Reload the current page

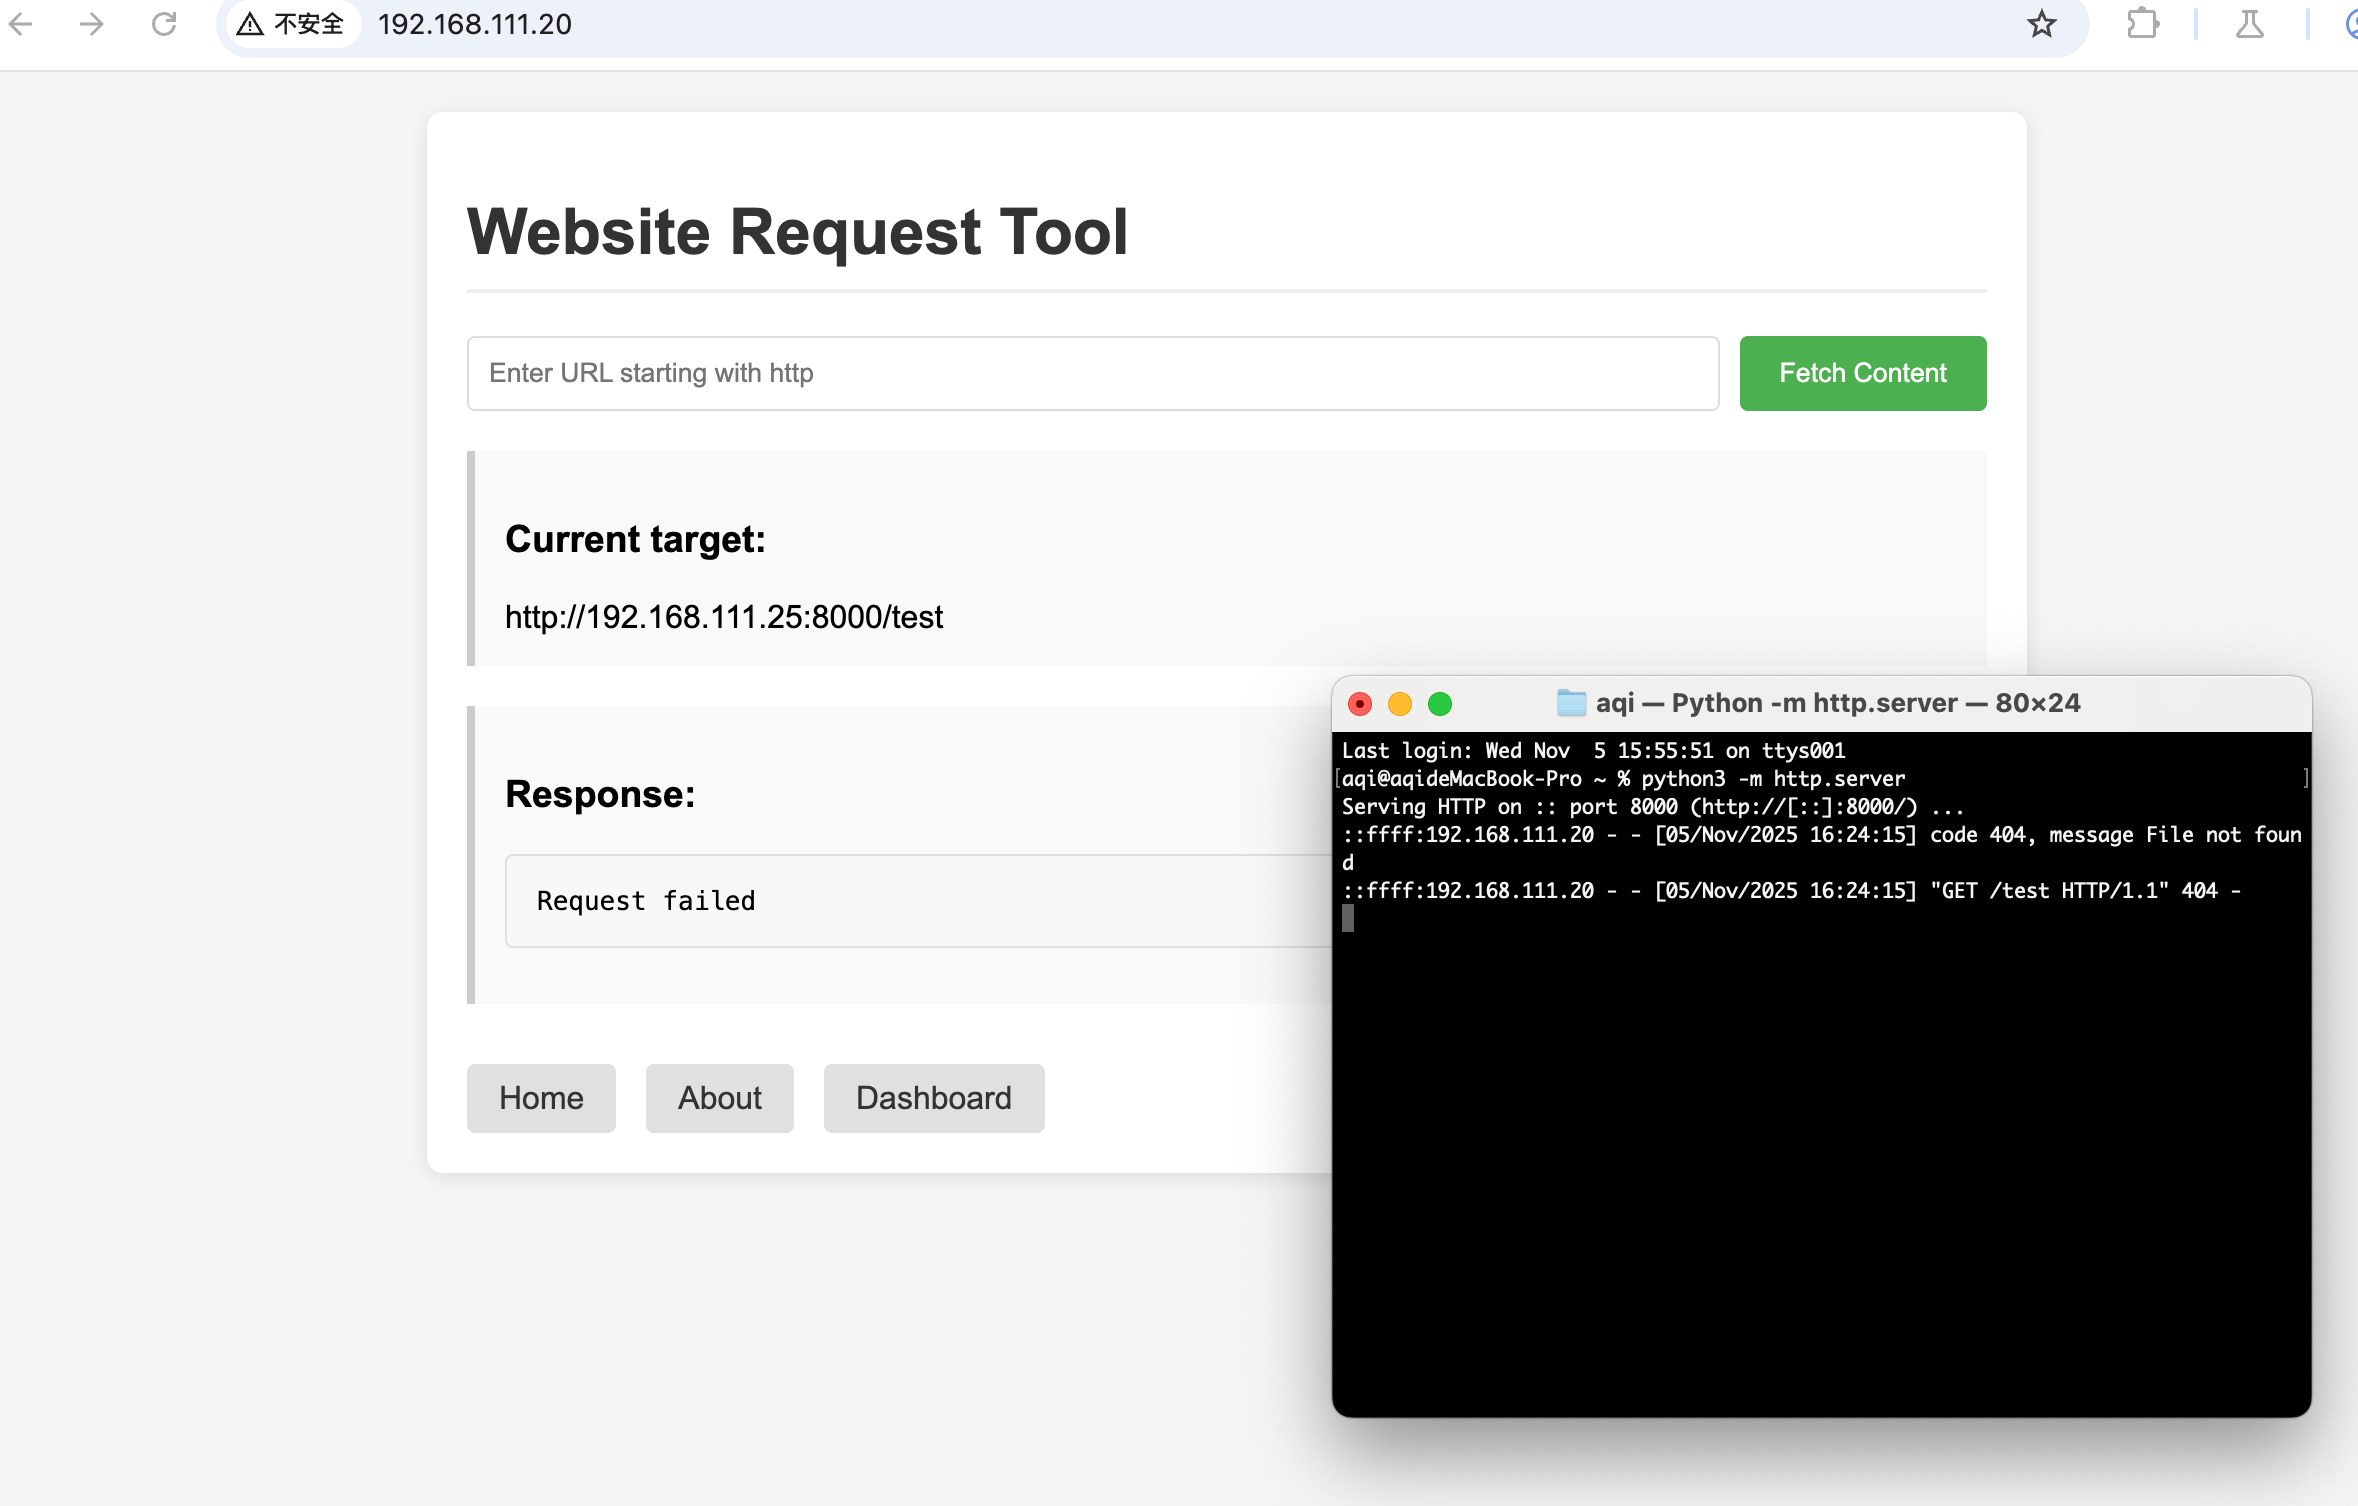[x=164, y=24]
